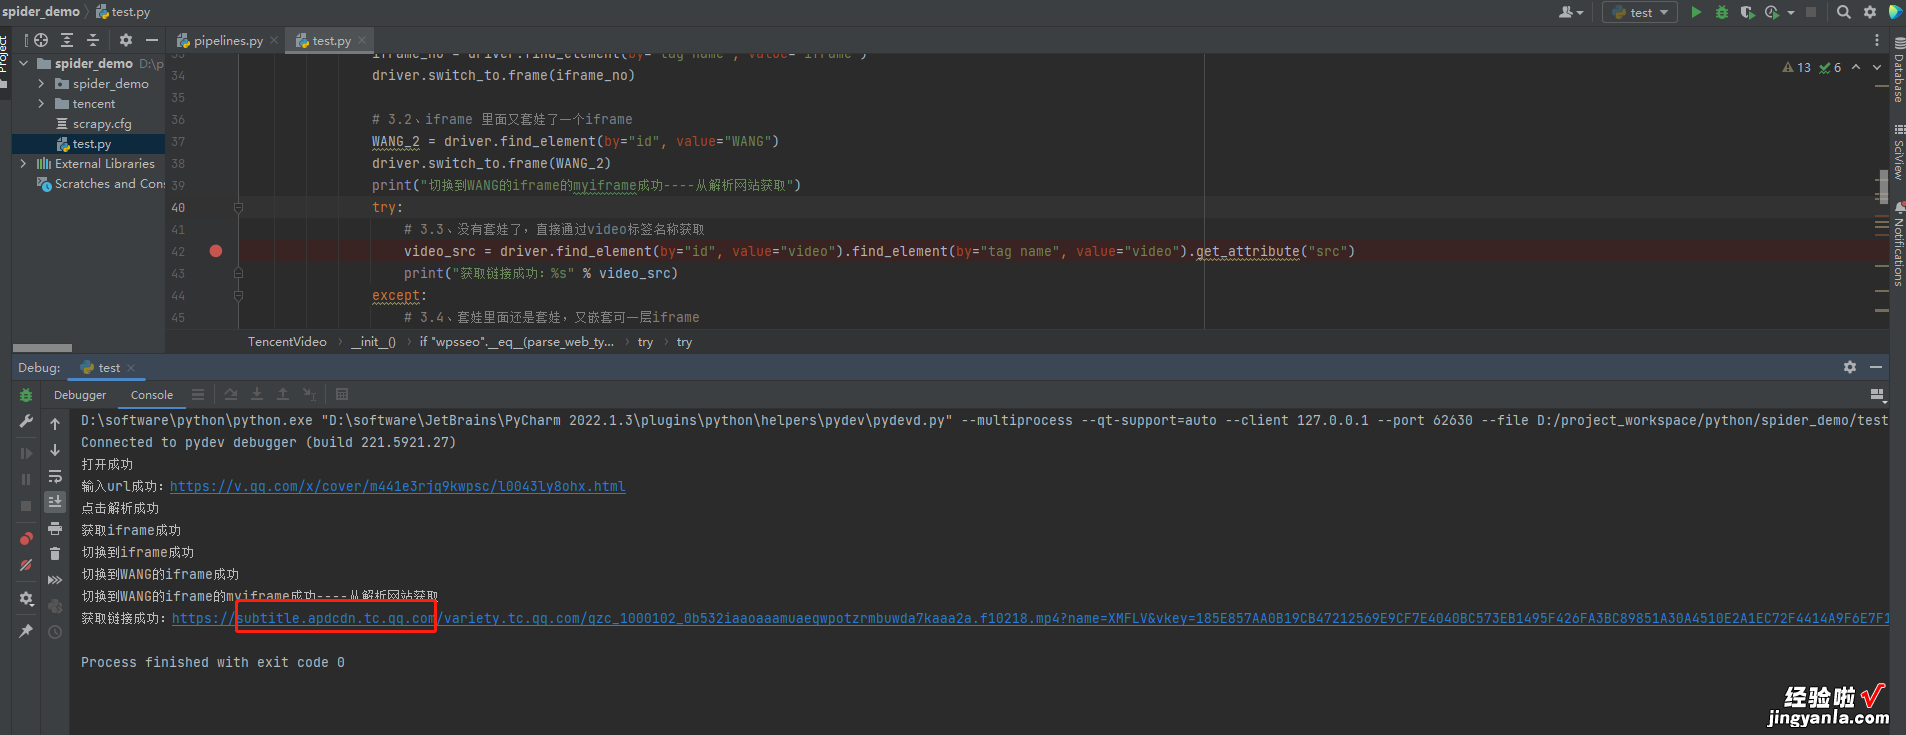Open the user account dropdown
This screenshot has height=735, width=1906.
point(1570,12)
